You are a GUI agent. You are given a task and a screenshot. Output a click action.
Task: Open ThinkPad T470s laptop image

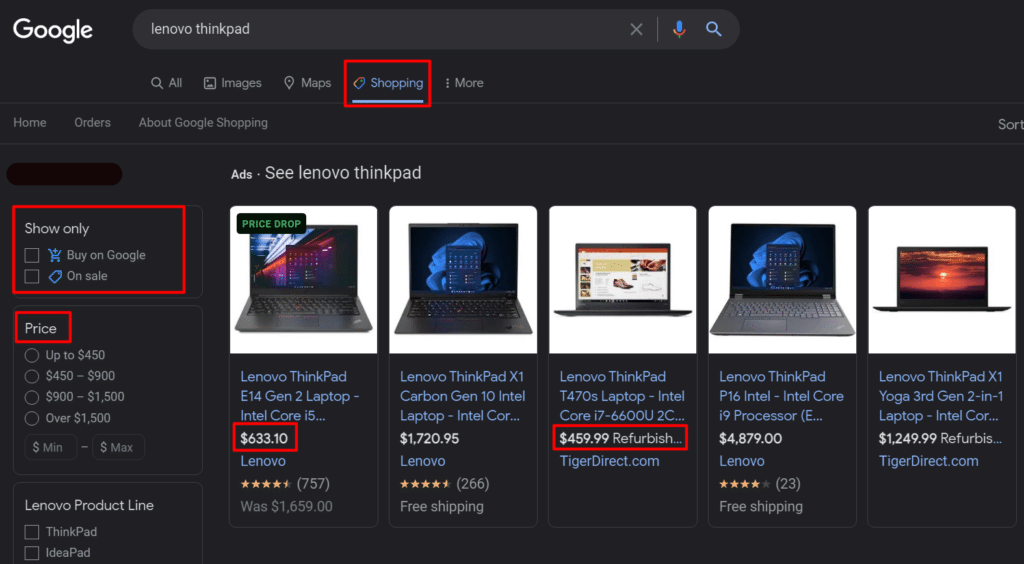[x=622, y=280]
